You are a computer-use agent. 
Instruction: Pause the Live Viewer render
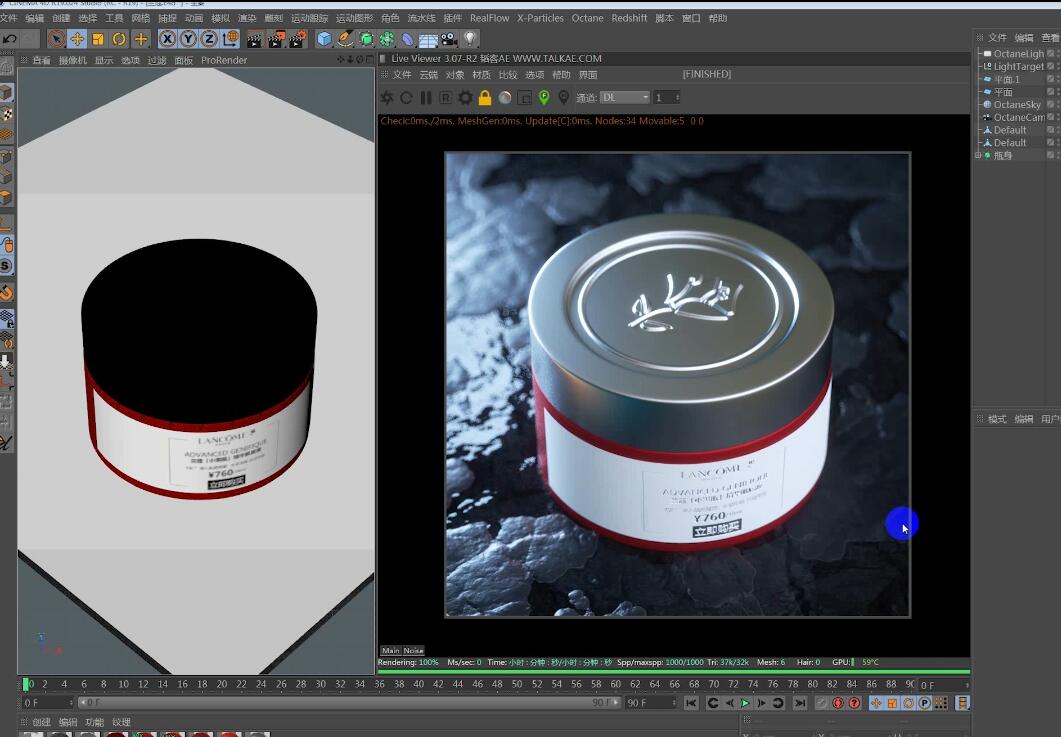pyautogui.click(x=426, y=97)
